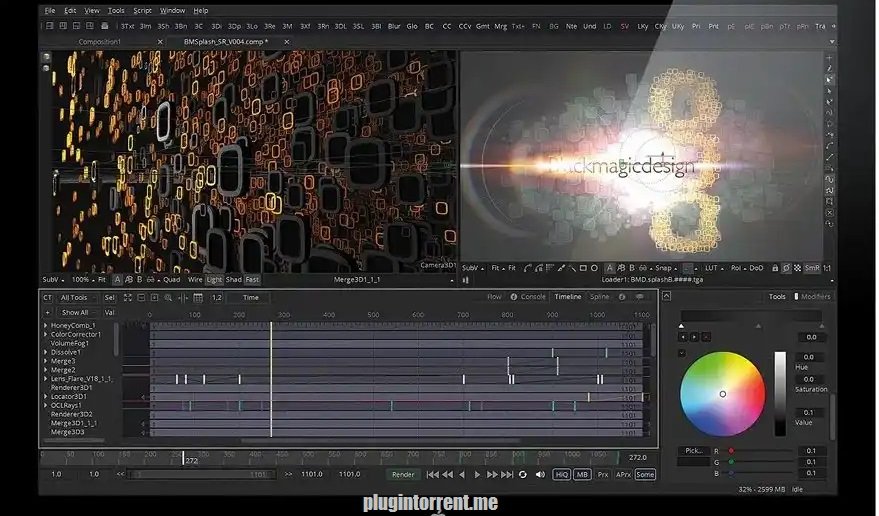
Task: Click the Value brightness gradient bar
Action: point(780,394)
